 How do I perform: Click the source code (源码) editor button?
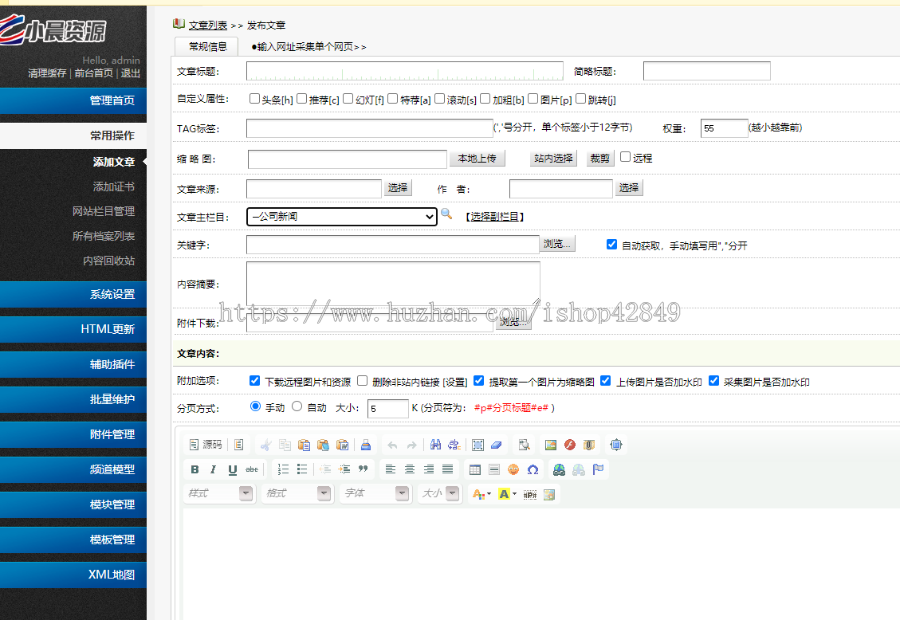pyautogui.click(x=205, y=445)
